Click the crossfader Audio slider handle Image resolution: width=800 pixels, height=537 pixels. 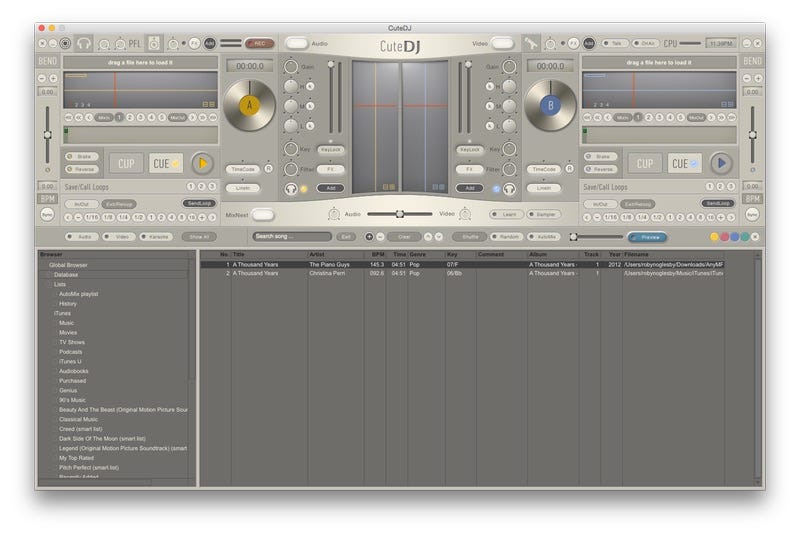point(400,214)
